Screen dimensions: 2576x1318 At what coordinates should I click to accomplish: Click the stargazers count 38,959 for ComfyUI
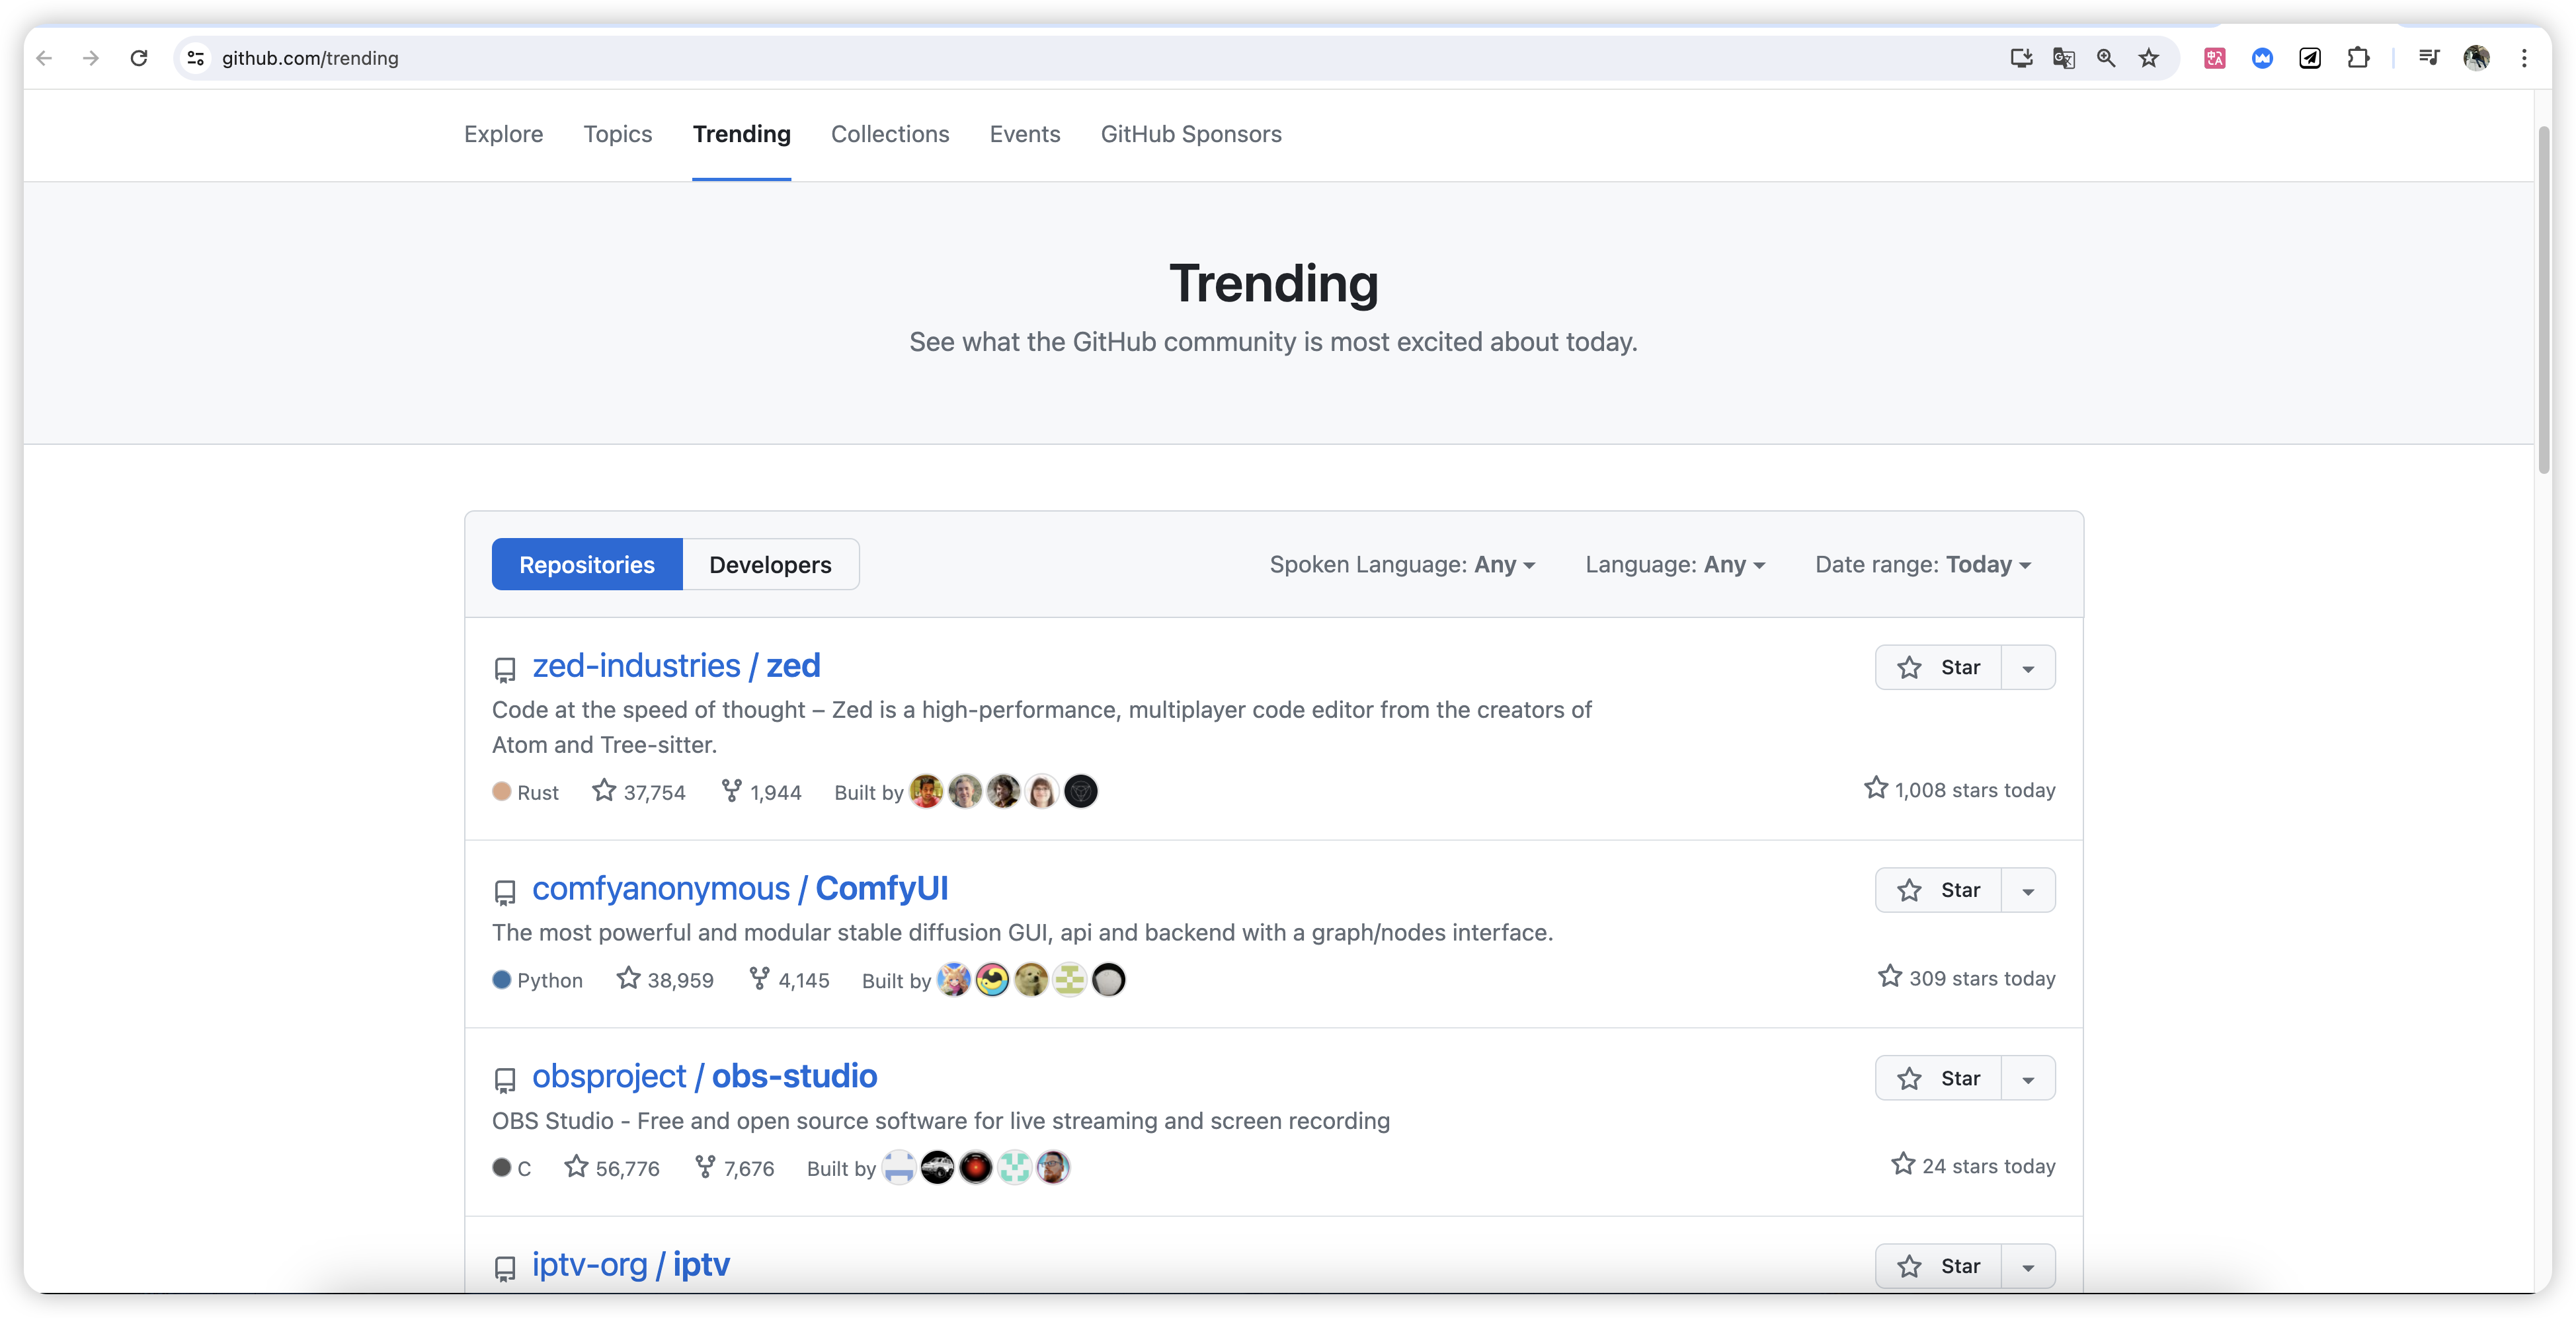pos(665,980)
